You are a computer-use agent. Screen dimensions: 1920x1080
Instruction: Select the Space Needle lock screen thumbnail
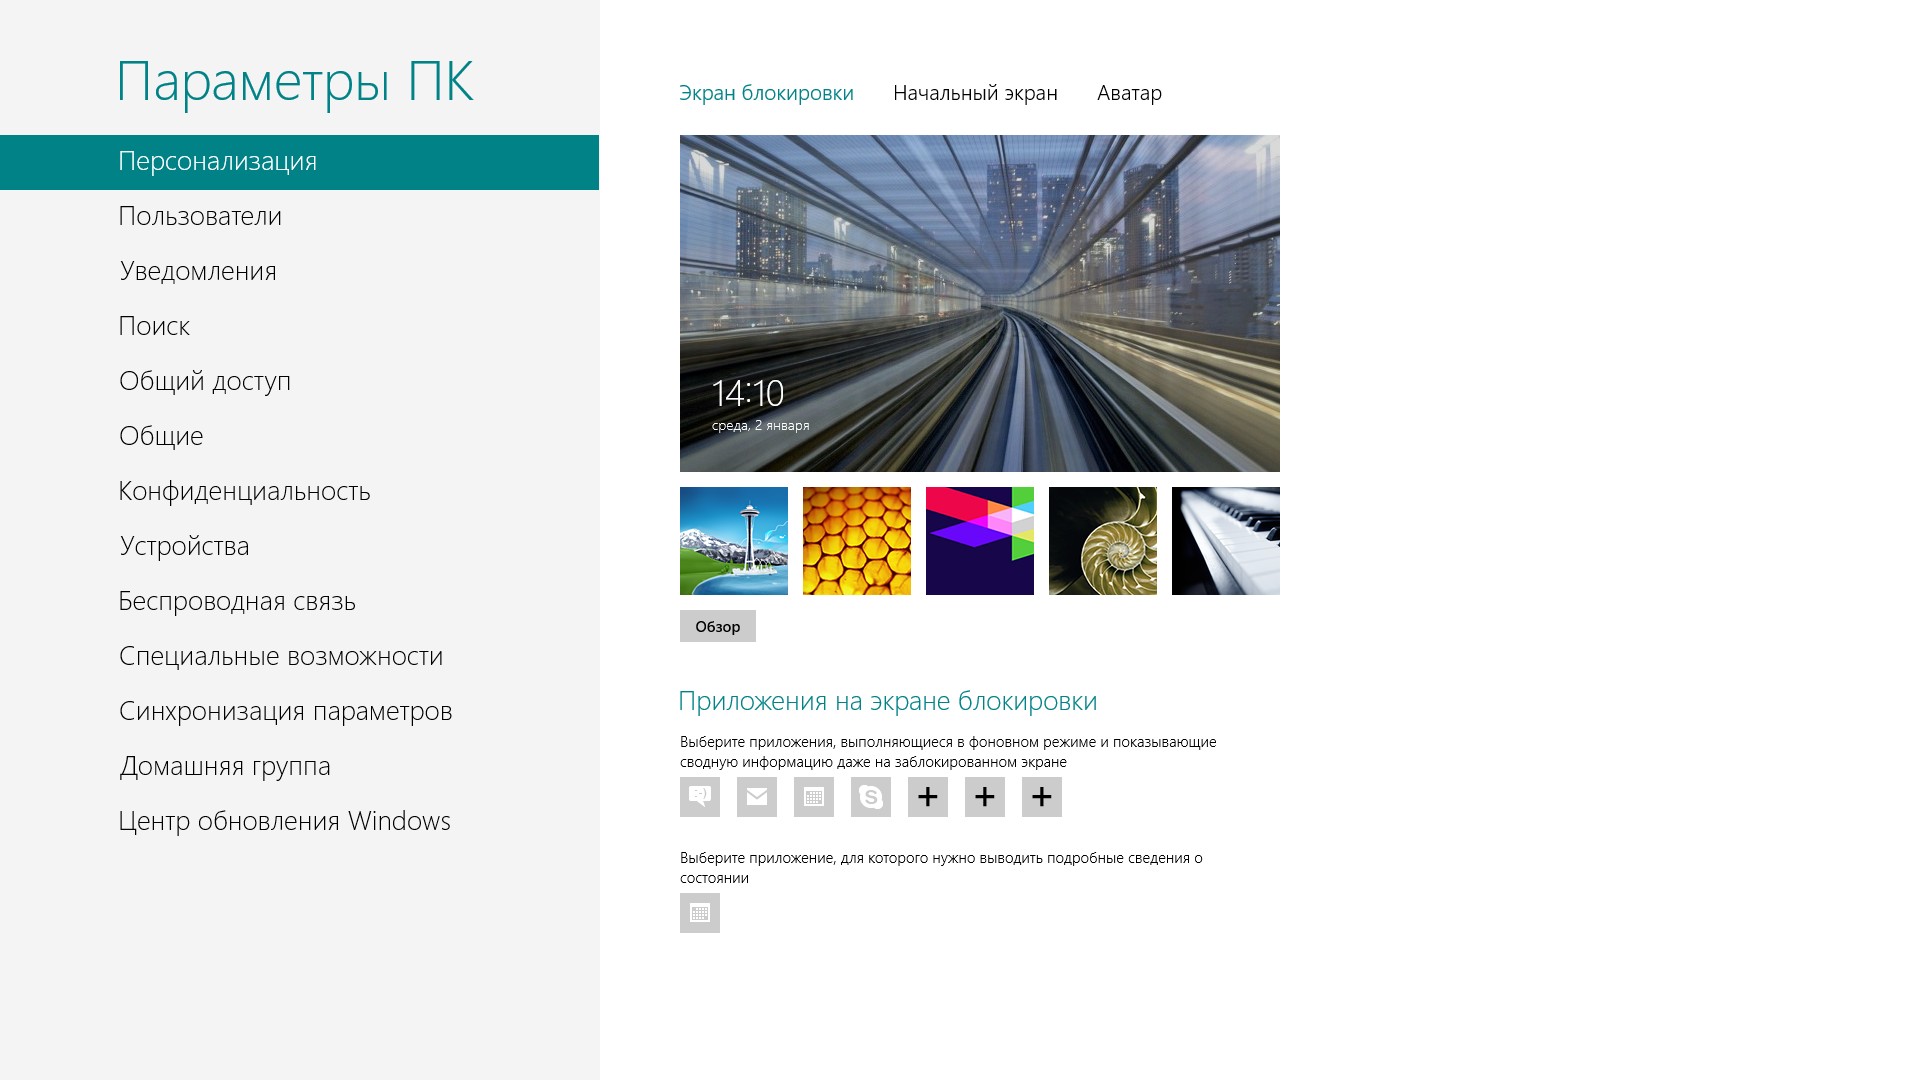pyautogui.click(x=733, y=541)
